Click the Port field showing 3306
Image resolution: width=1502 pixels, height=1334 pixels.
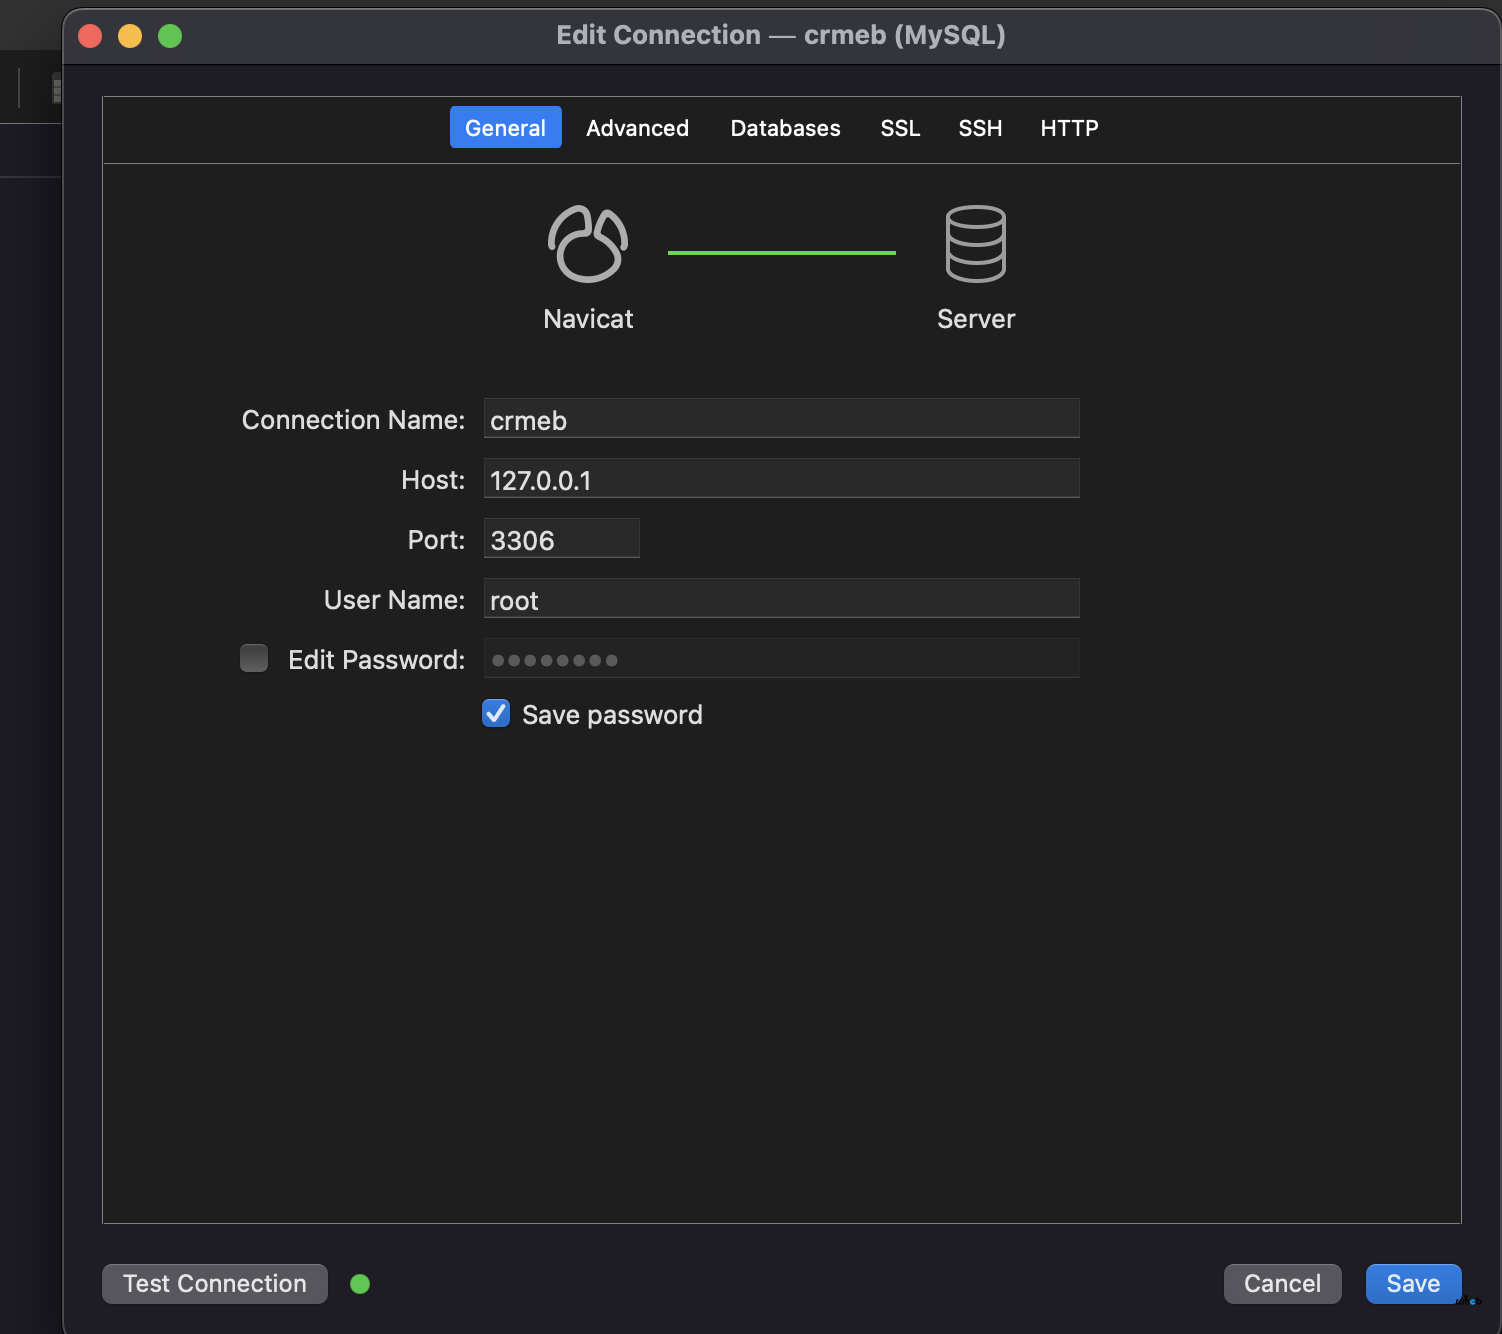[562, 539]
